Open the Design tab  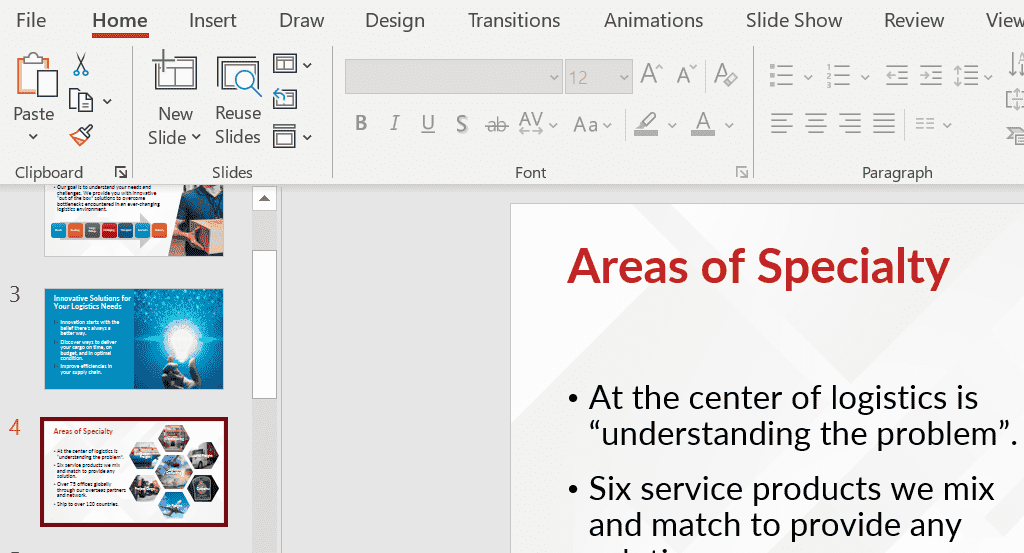[394, 21]
